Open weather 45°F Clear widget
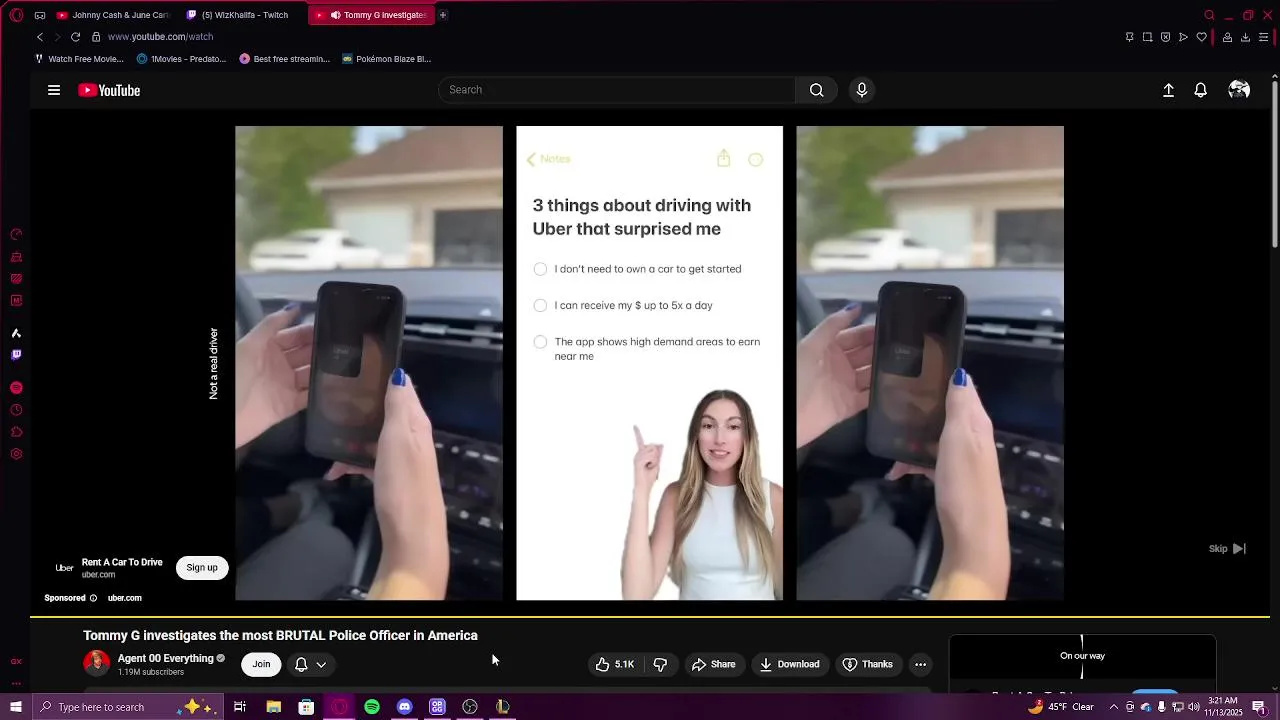This screenshot has height=720, width=1280. pos(1062,707)
